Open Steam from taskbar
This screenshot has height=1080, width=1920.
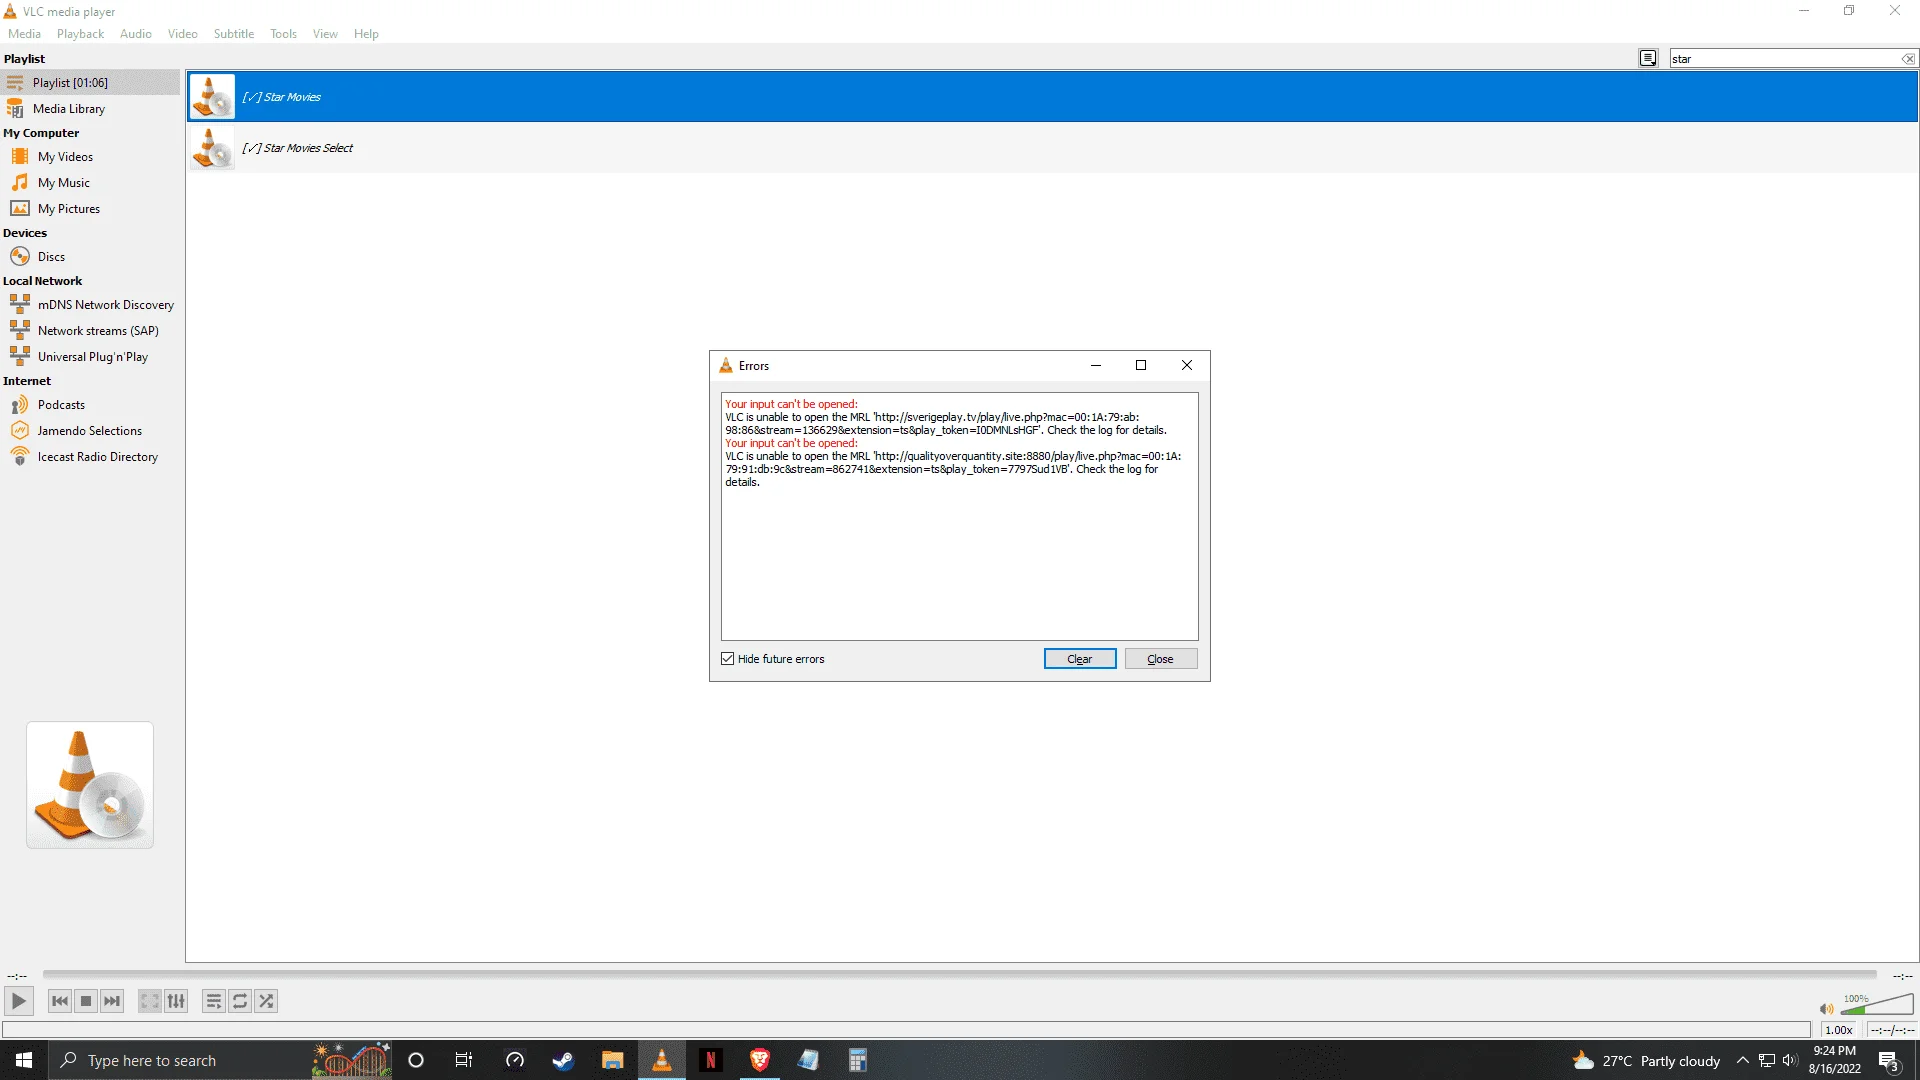tap(563, 1061)
